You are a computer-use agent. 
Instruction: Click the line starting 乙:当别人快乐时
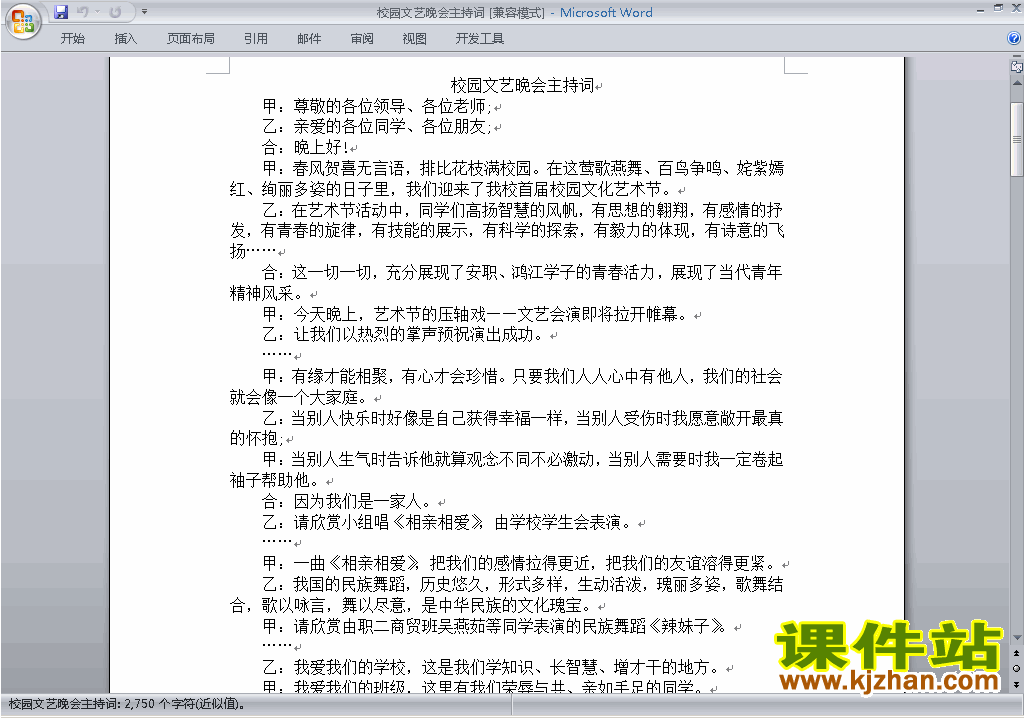[522, 418]
